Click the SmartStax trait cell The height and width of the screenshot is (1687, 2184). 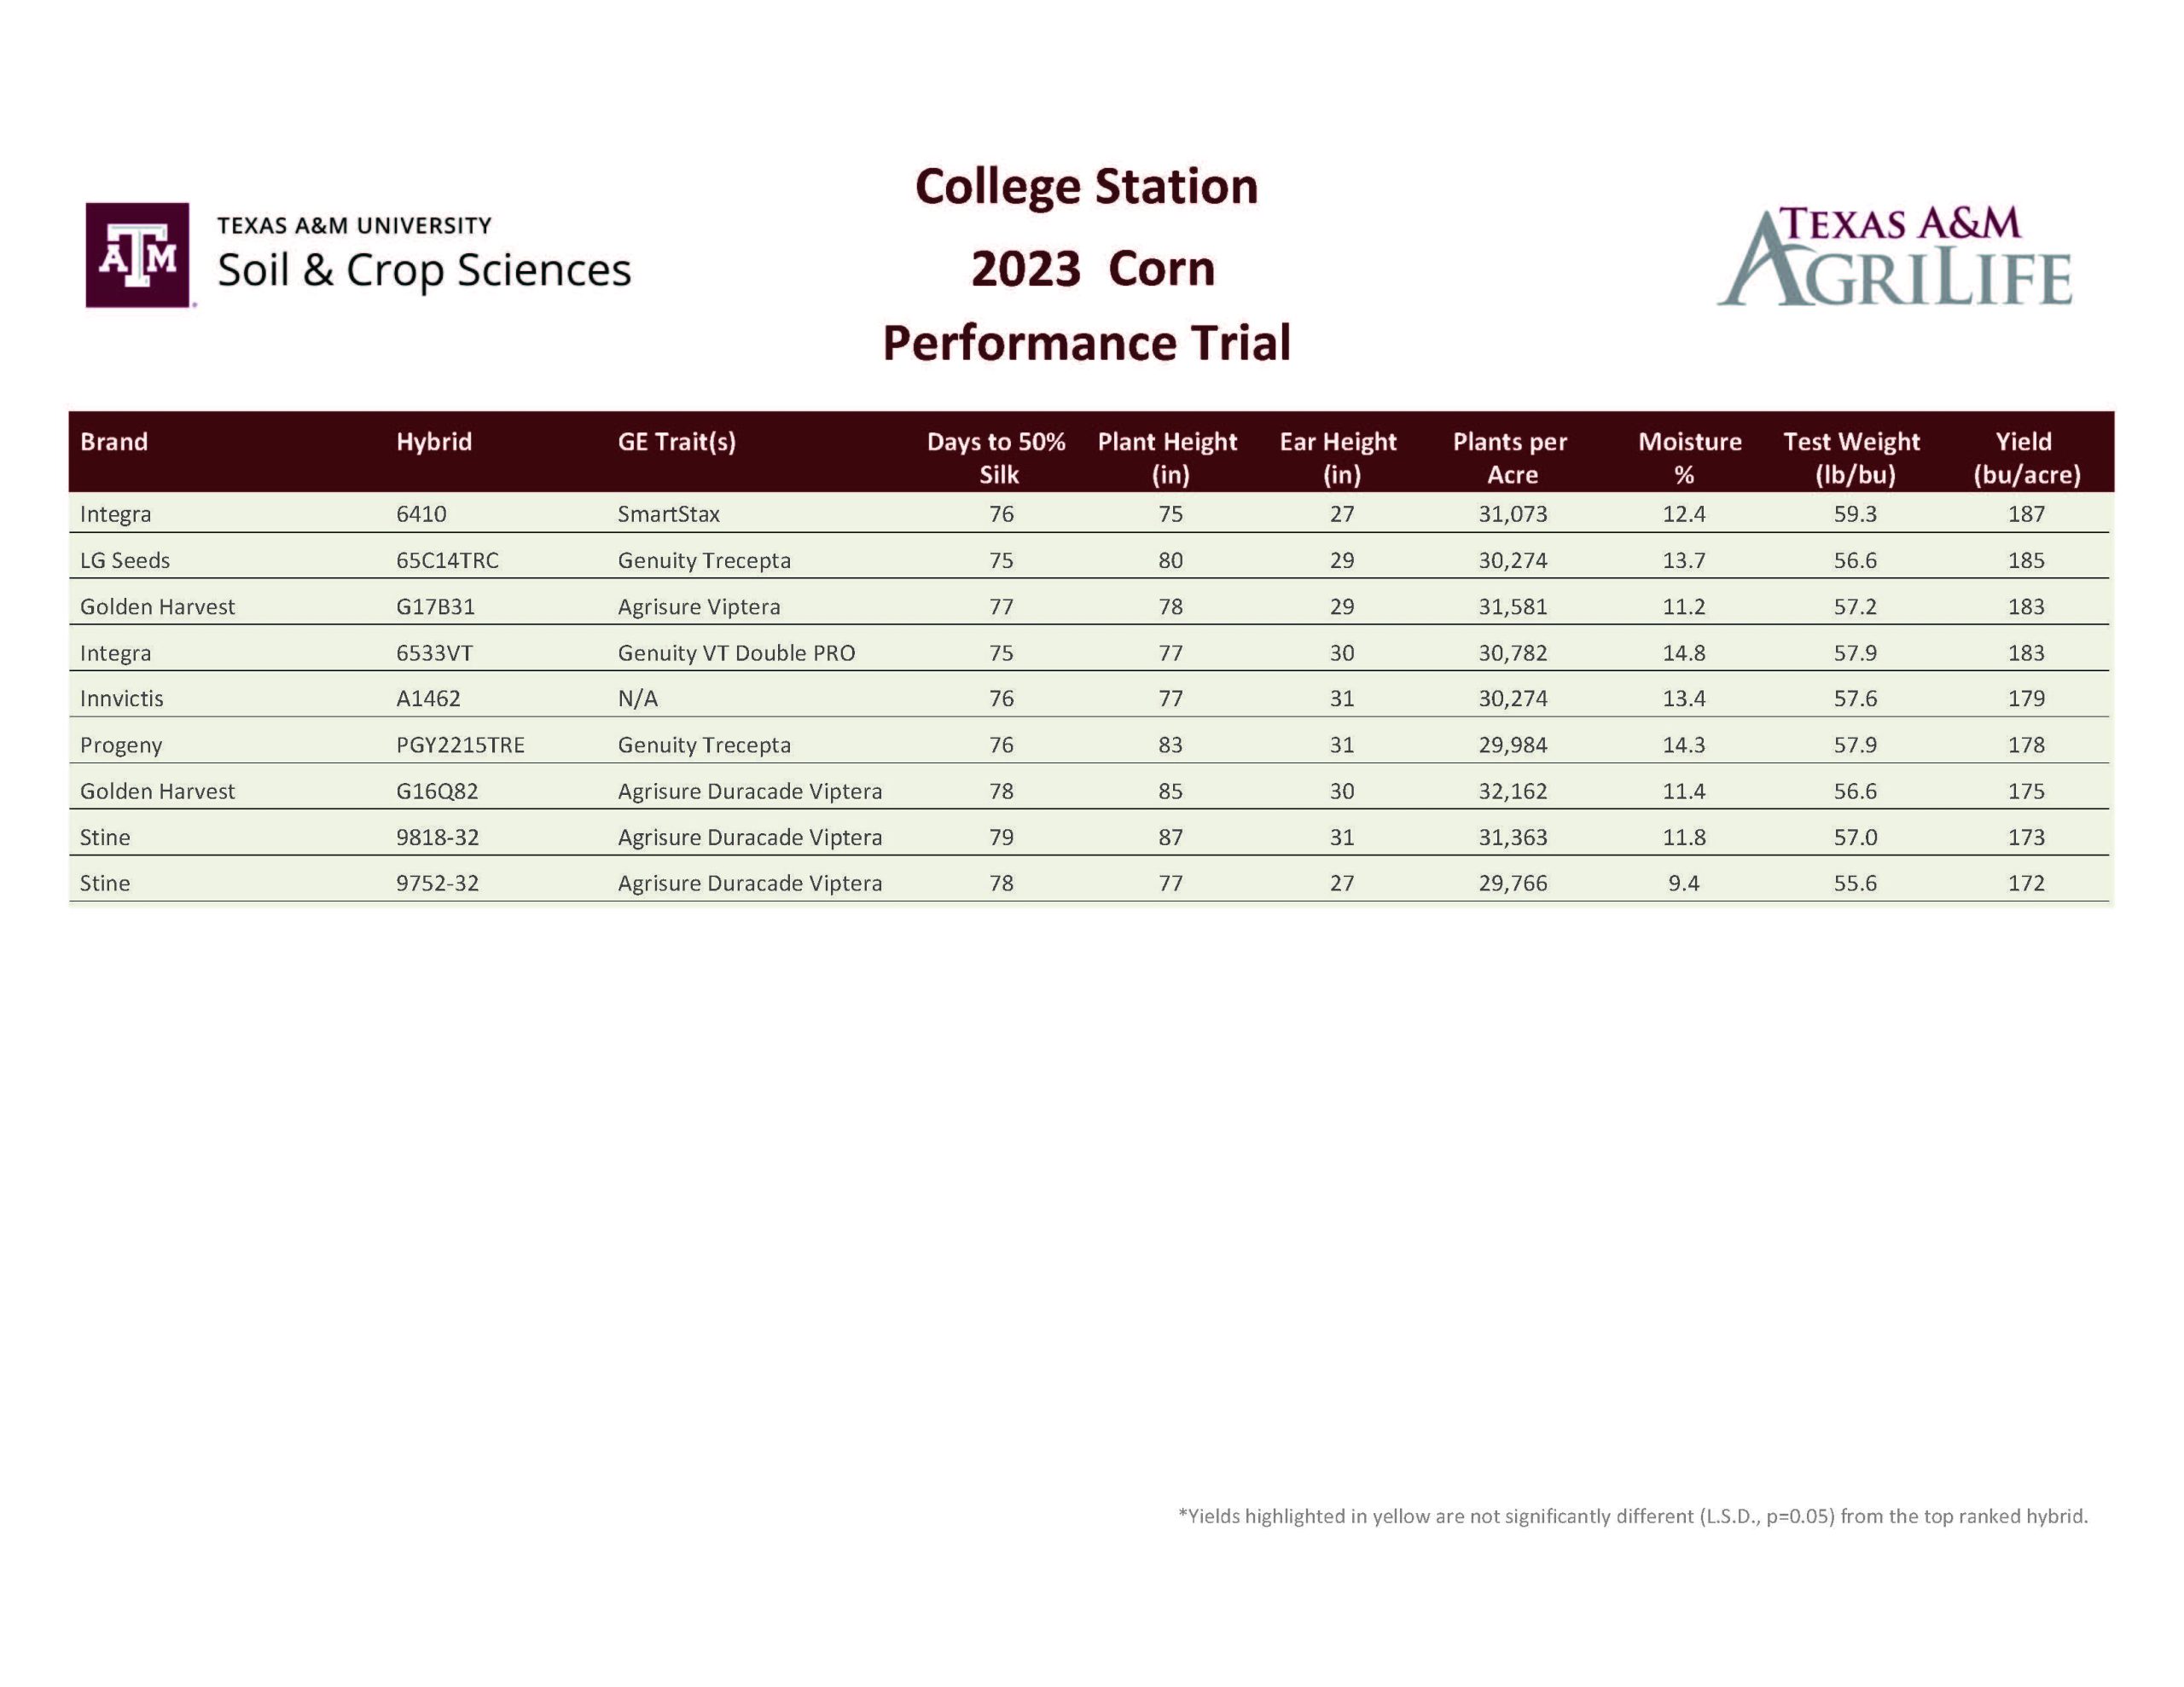click(669, 514)
